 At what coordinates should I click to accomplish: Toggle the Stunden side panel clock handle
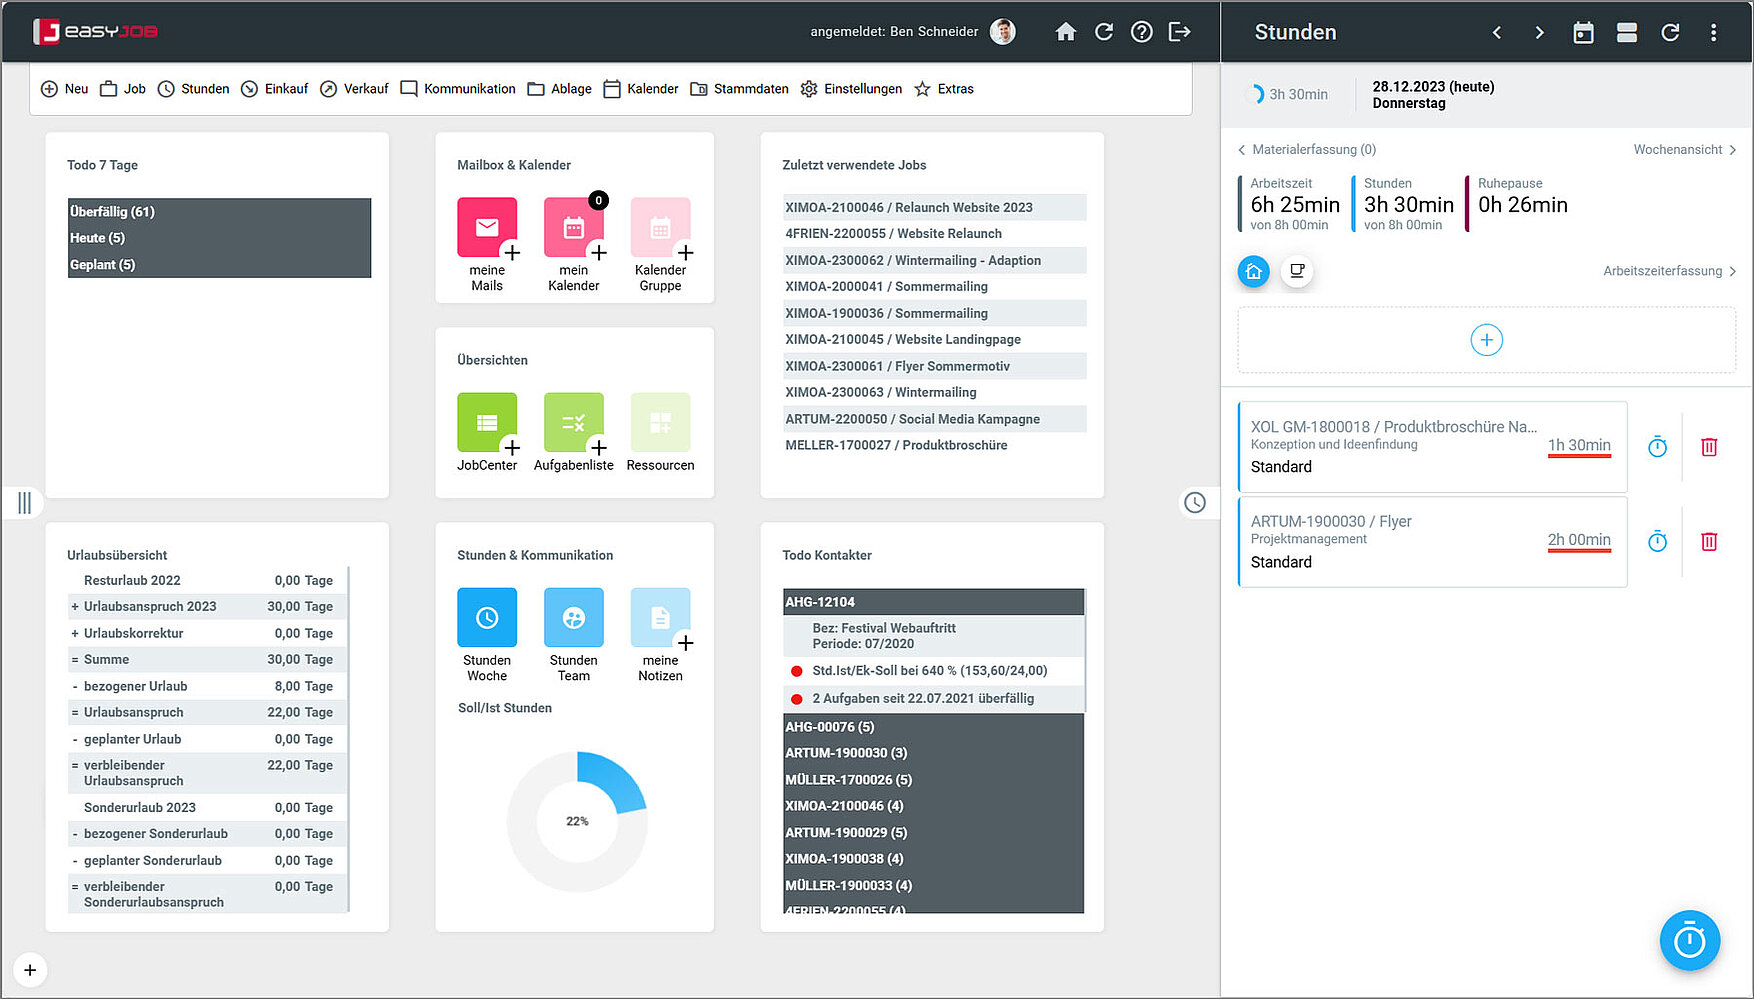[1195, 503]
